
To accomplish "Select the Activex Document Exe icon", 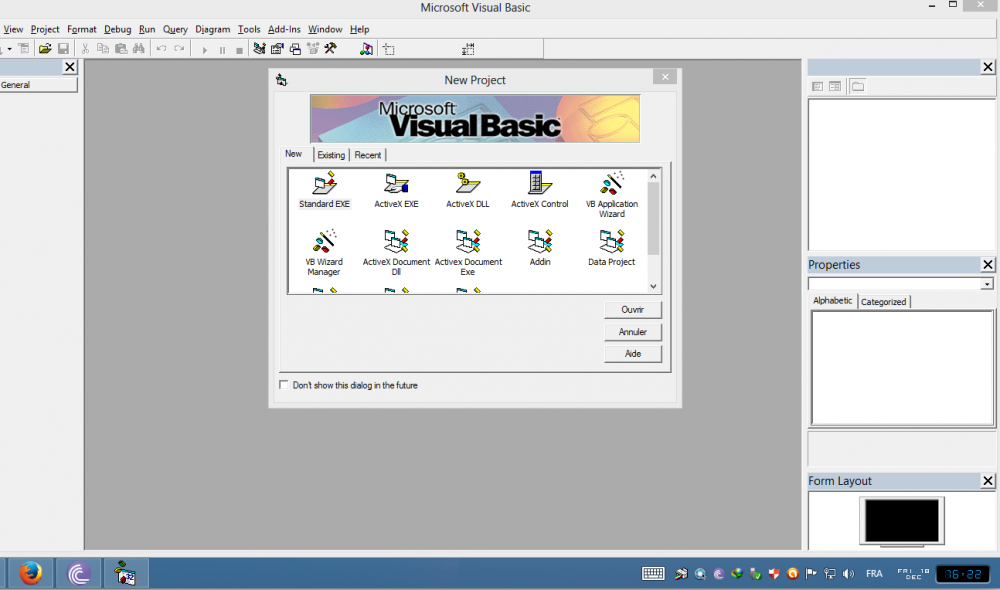I will coord(467,253).
